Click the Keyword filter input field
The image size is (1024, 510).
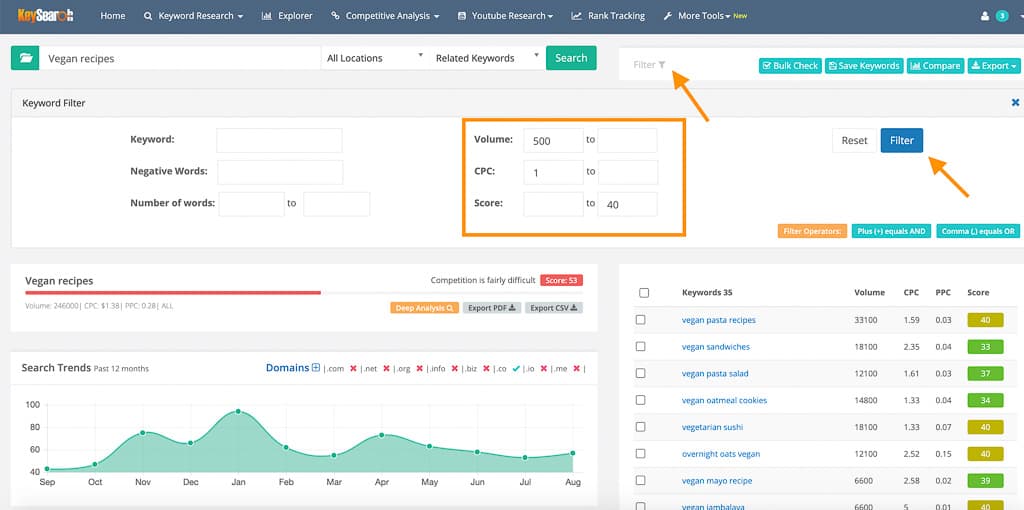point(280,140)
